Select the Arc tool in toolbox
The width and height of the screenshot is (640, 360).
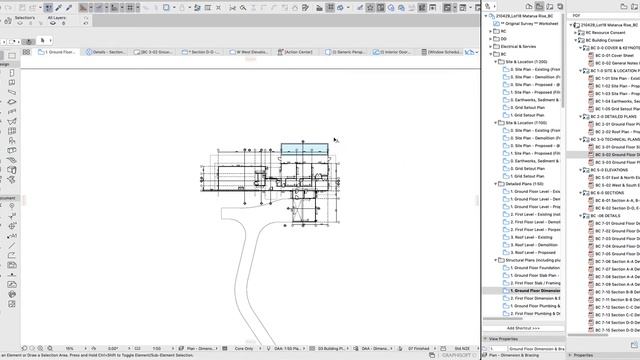tap(12, 255)
